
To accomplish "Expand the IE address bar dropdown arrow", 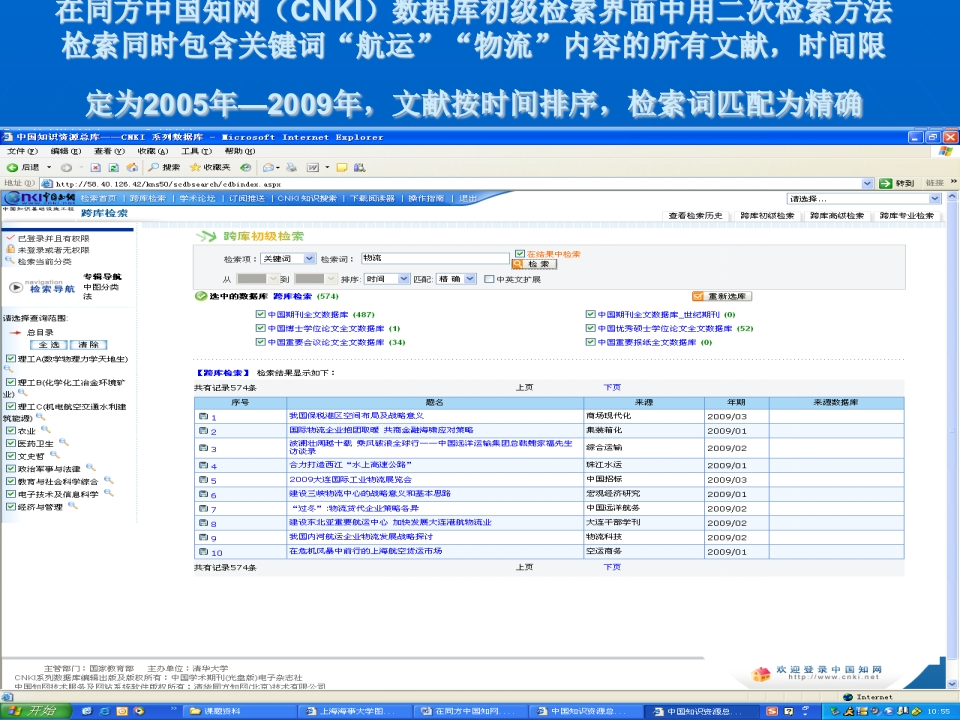I will [x=868, y=183].
